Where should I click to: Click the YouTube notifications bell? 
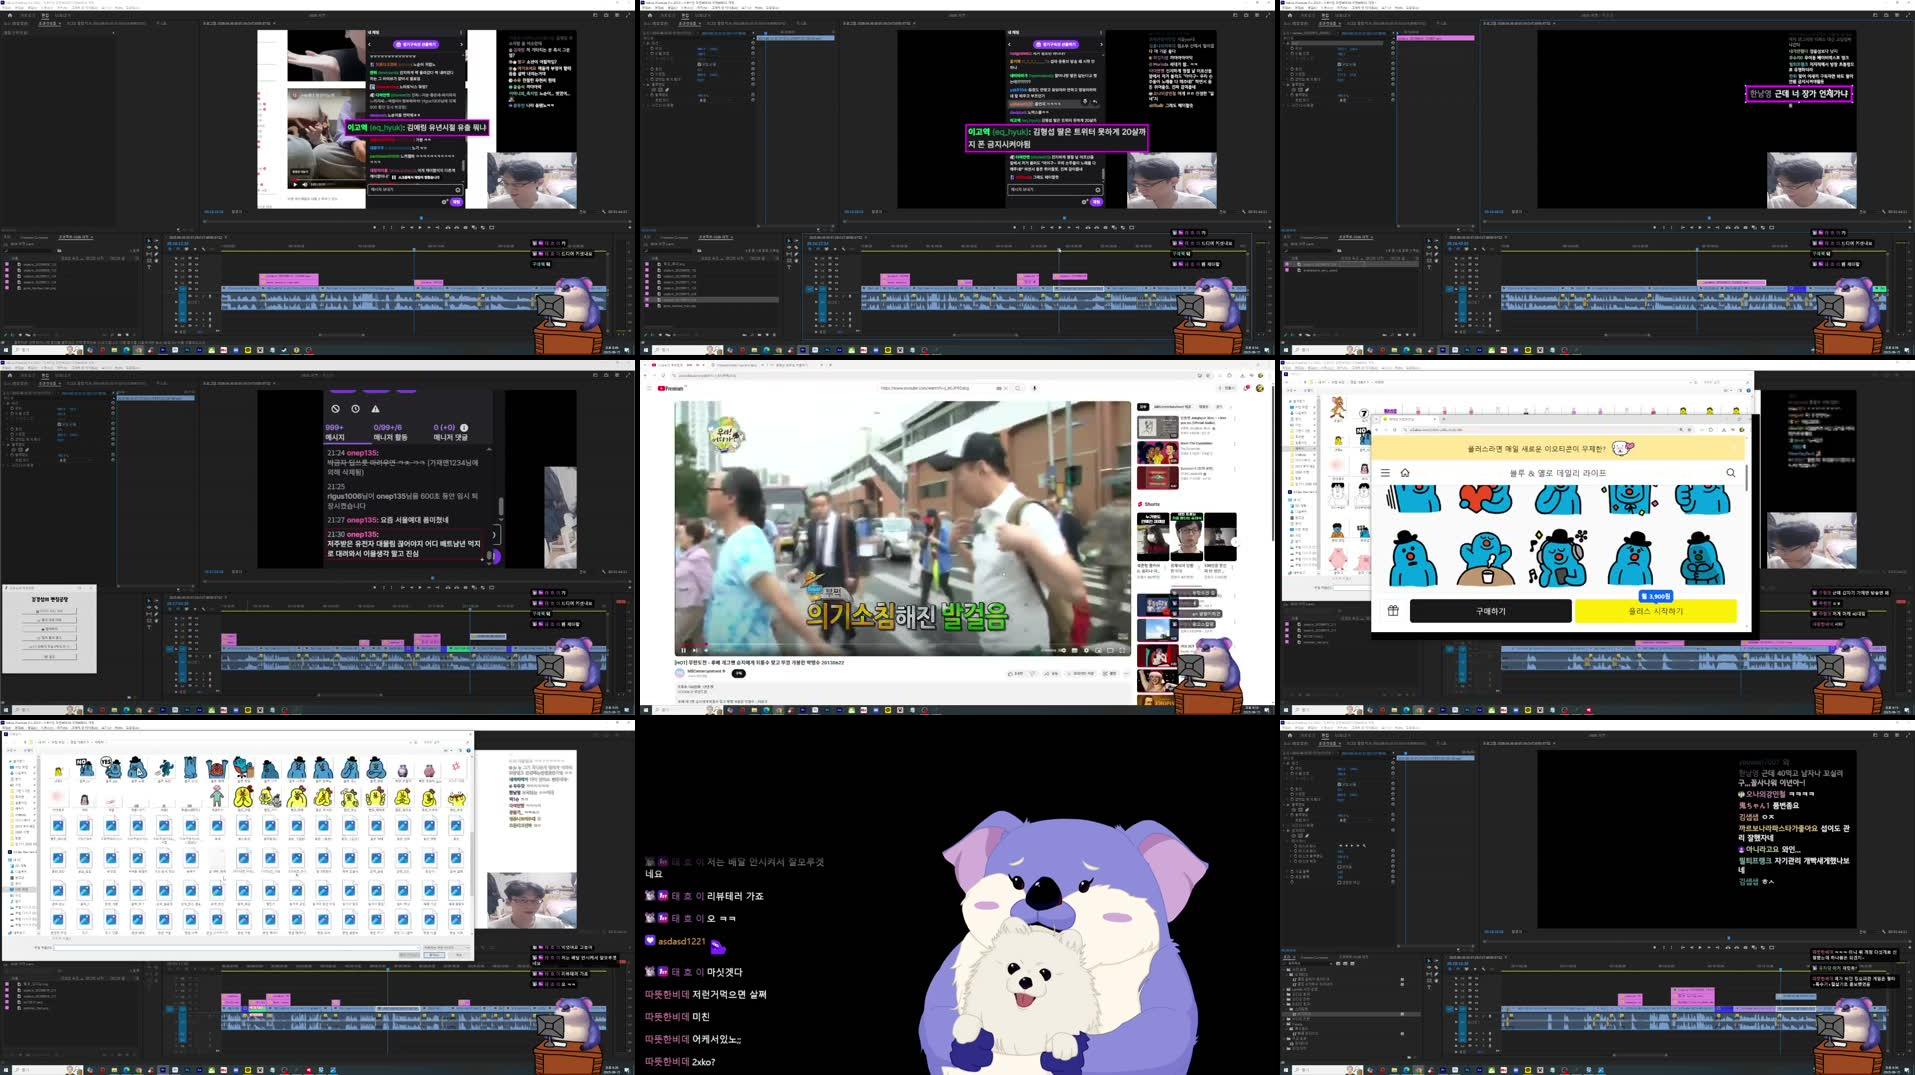click(x=1247, y=388)
